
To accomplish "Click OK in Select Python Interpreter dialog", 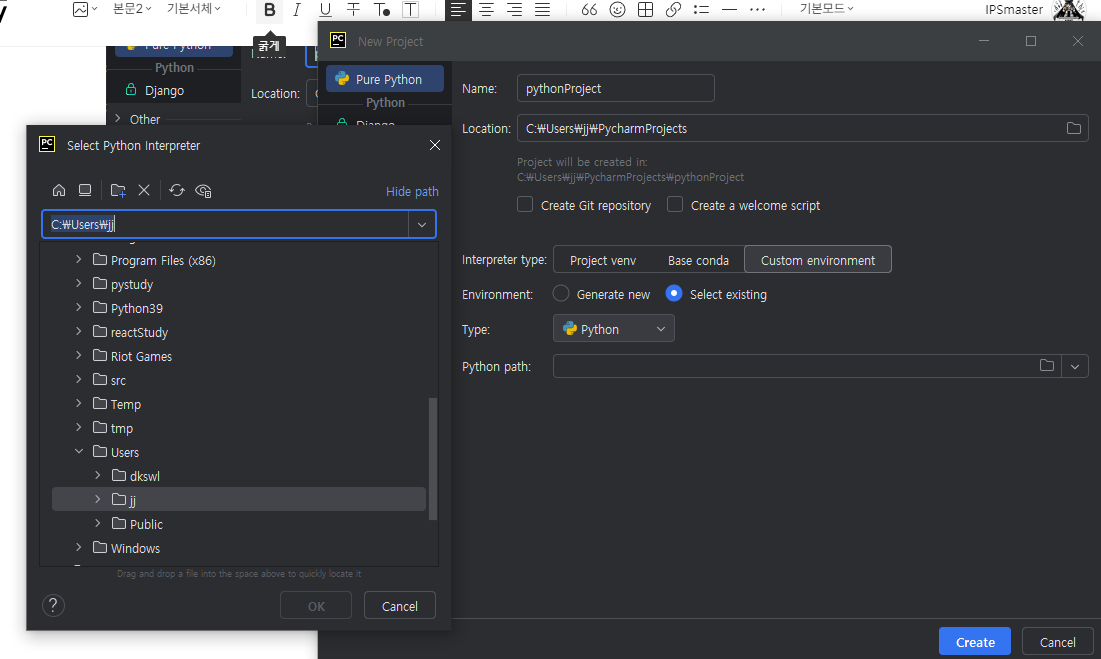I will click(x=316, y=606).
